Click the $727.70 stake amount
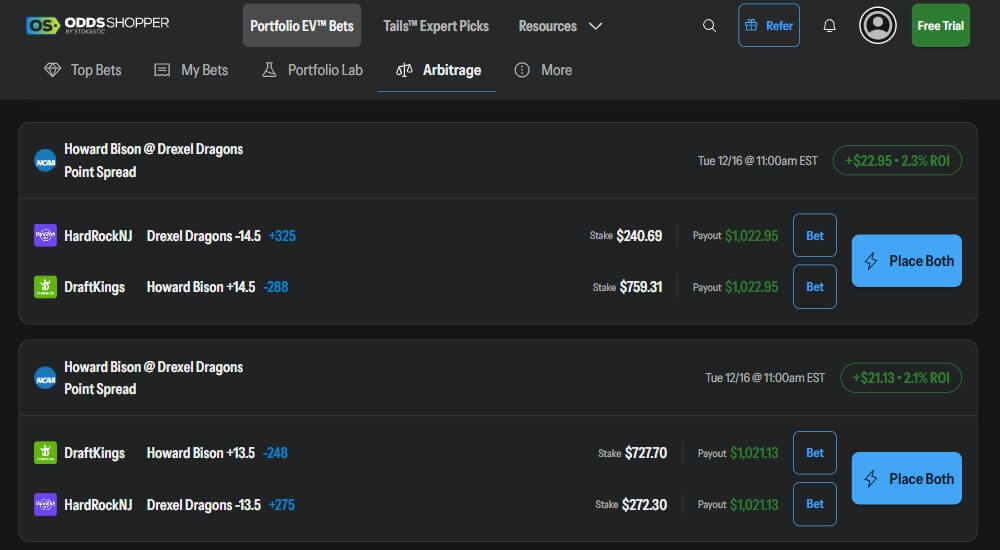Viewport: 1000px width, 550px height. pyautogui.click(x=646, y=453)
